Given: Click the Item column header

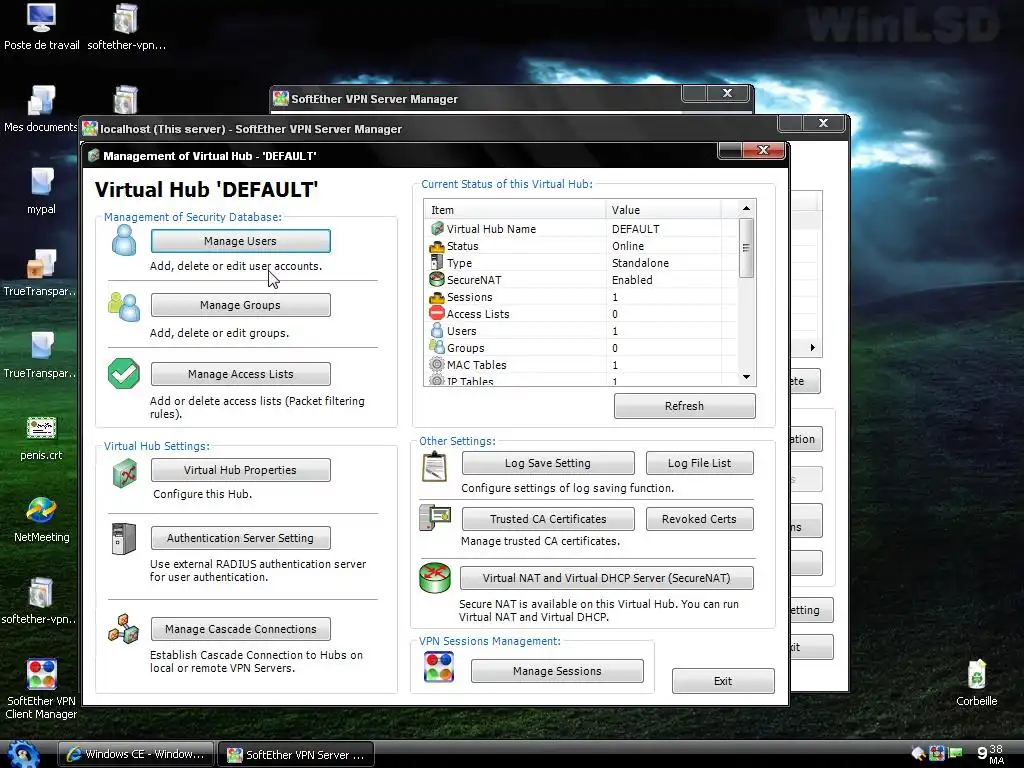Looking at the screenshot, I should [x=515, y=210].
